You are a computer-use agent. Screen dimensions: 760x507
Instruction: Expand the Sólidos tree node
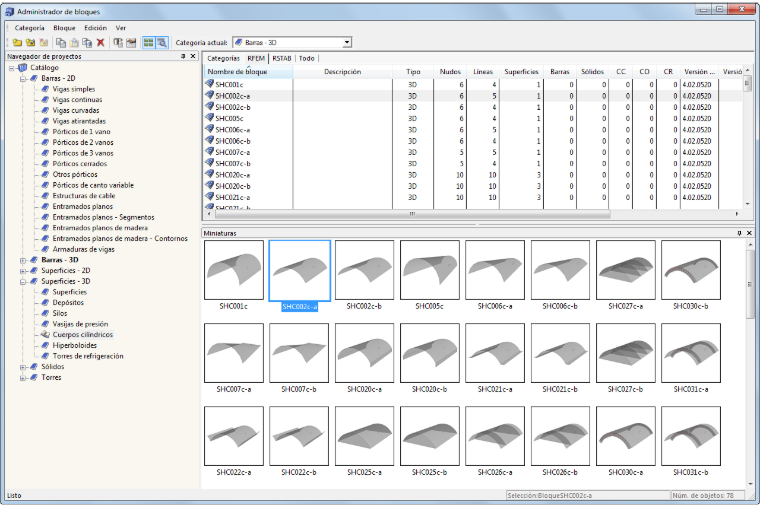coord(23,367)
